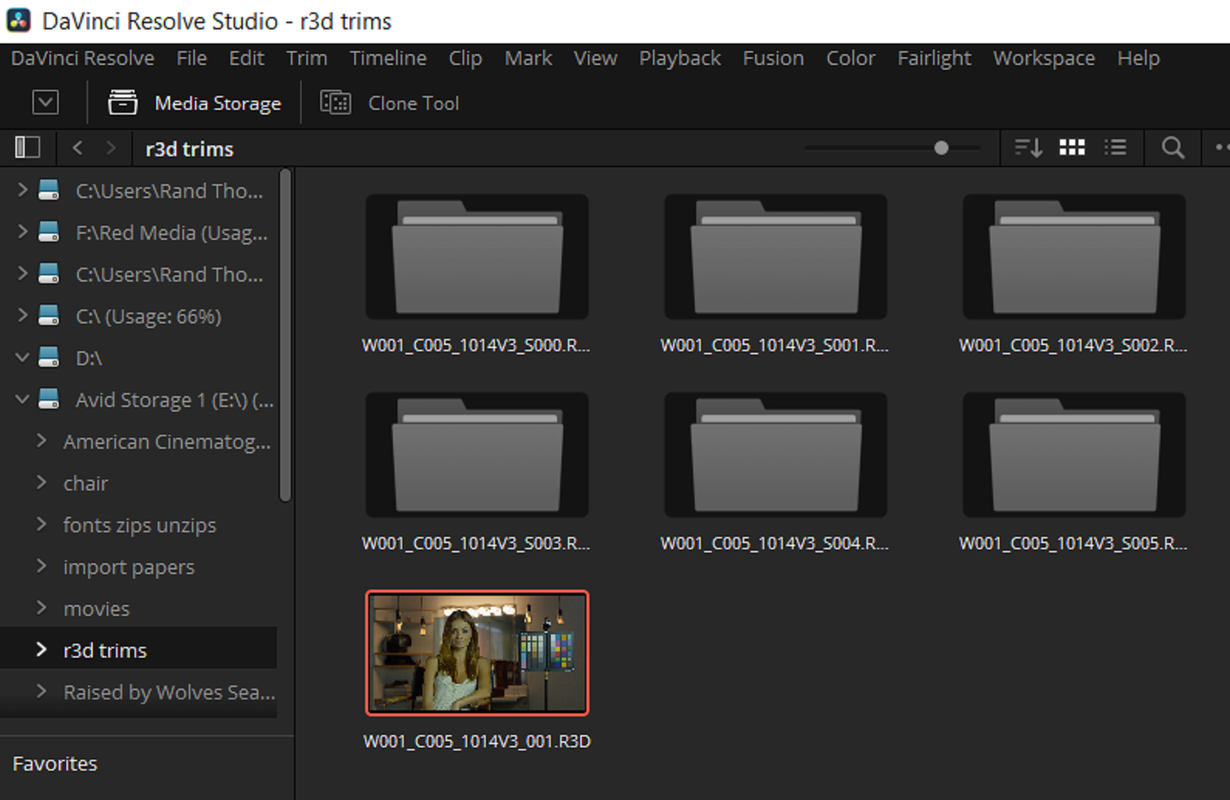
Task: Click the Favorites section header
Action: (55, 763)
